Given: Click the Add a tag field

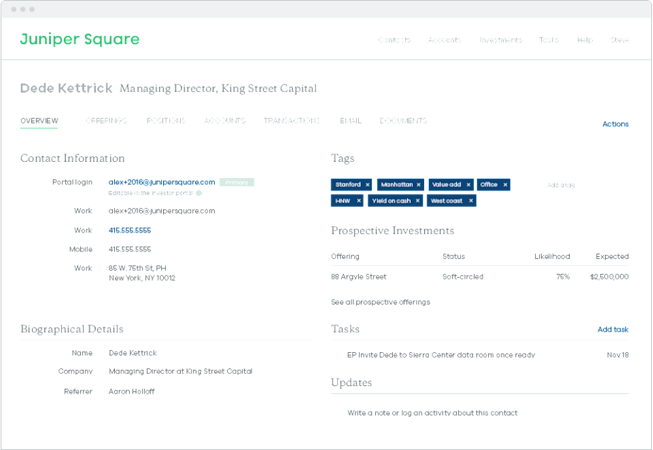Looking at the screenshot, I should pos(561,185).
